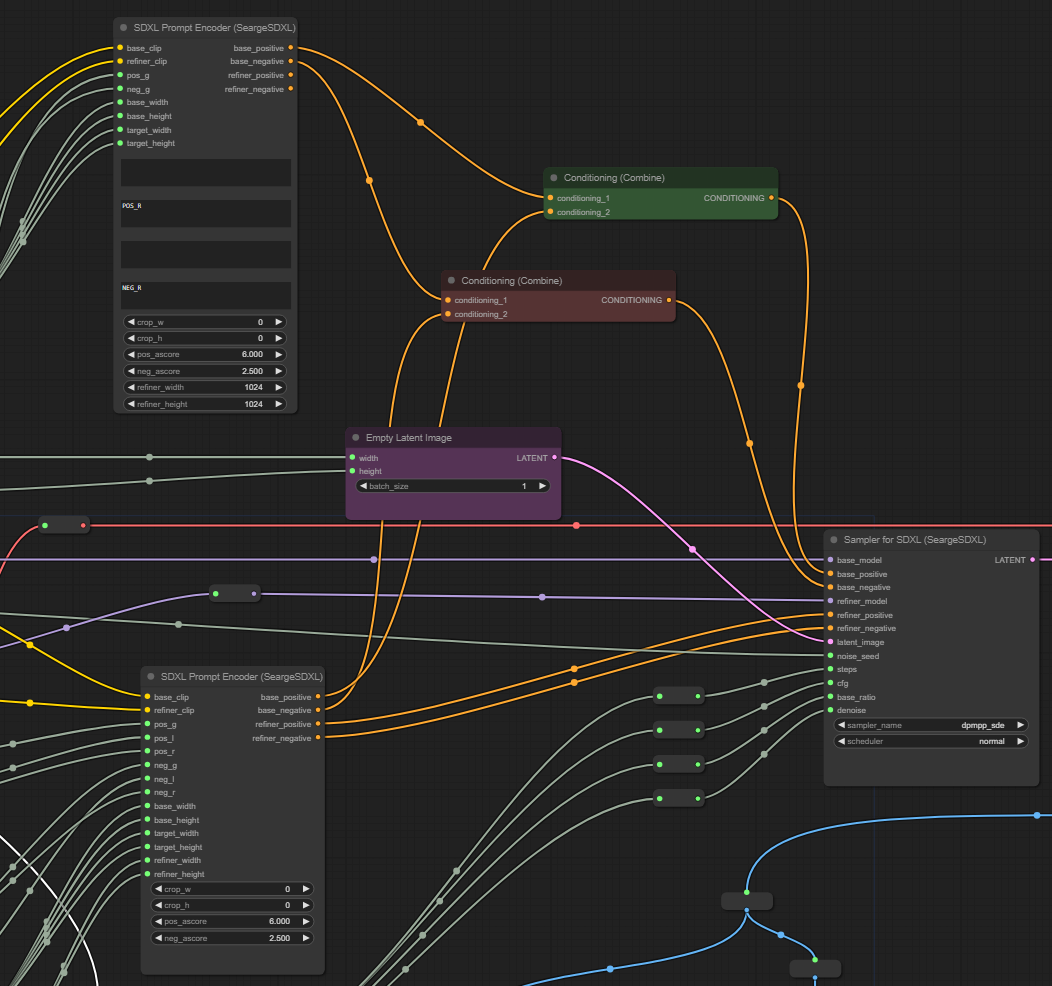1052x986 pixels.
Task: Click the base_model input socket on the Sampler
Action: 830,560
